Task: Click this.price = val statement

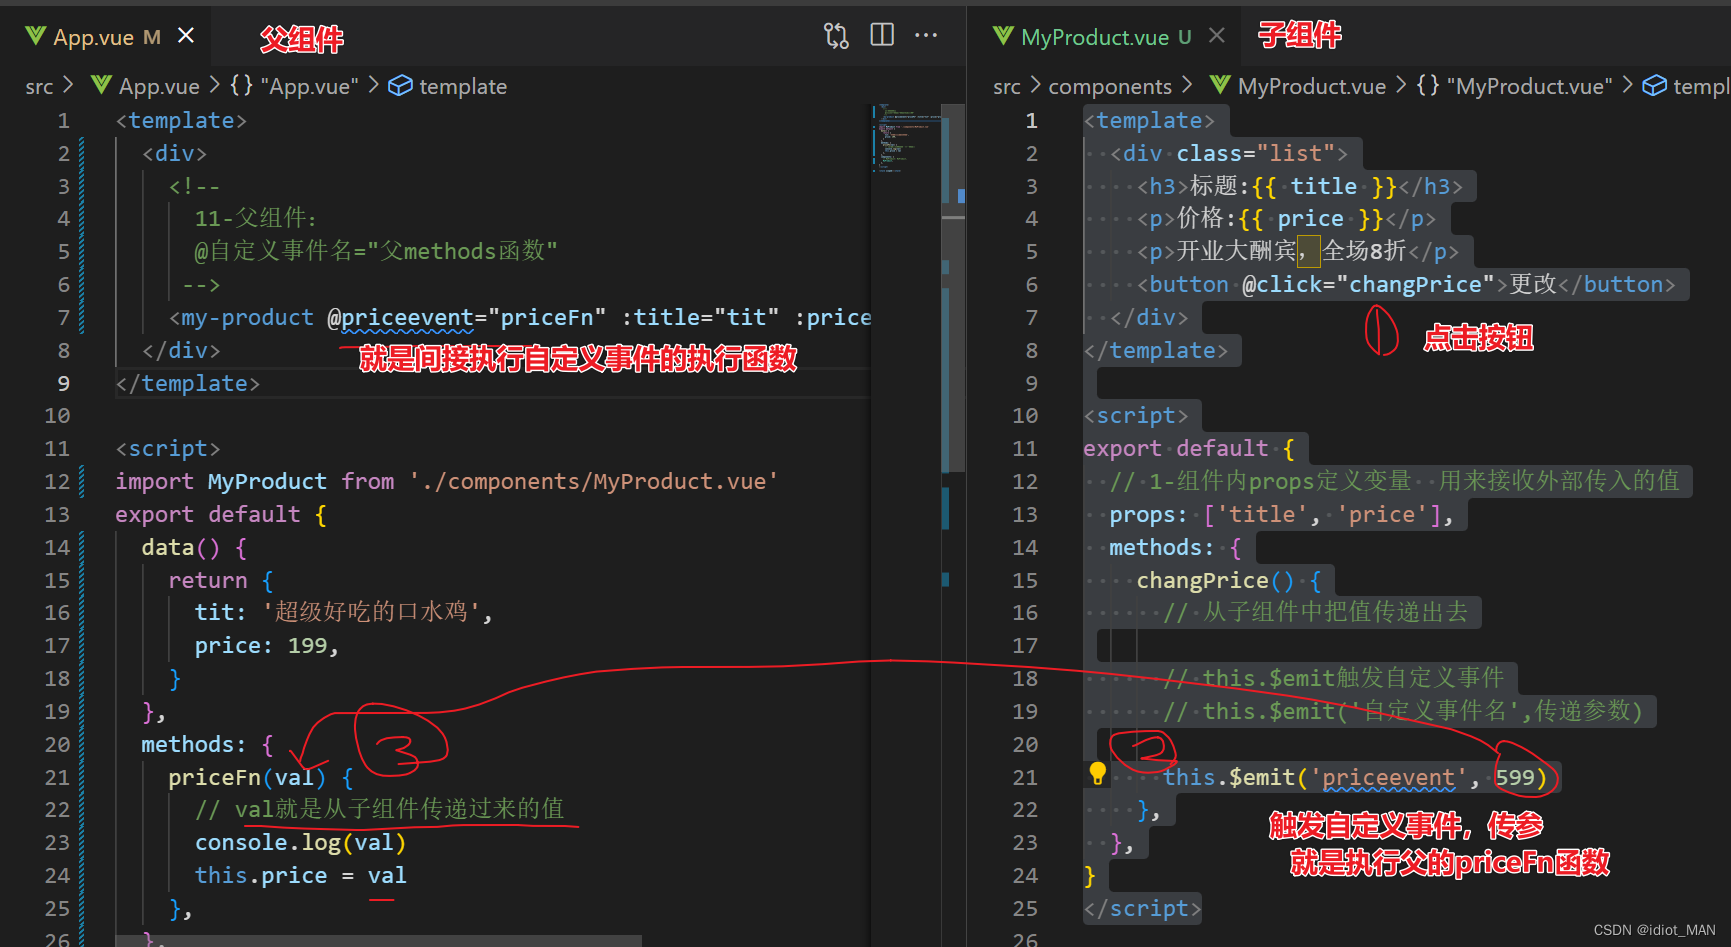Action: (300, 876)
